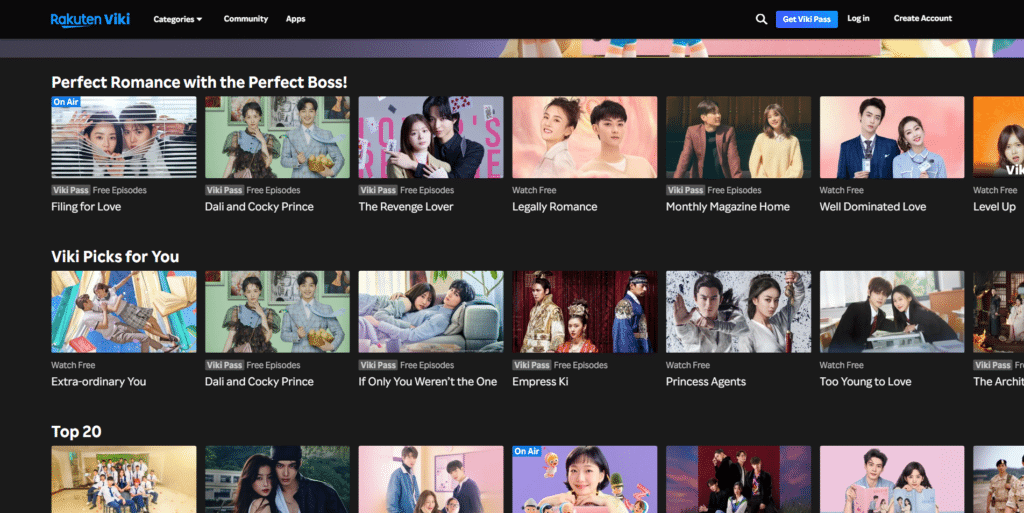Expand the Categories dropdown menu
Viewport: 1024px width, 513px height.
[x=177, y=19]
